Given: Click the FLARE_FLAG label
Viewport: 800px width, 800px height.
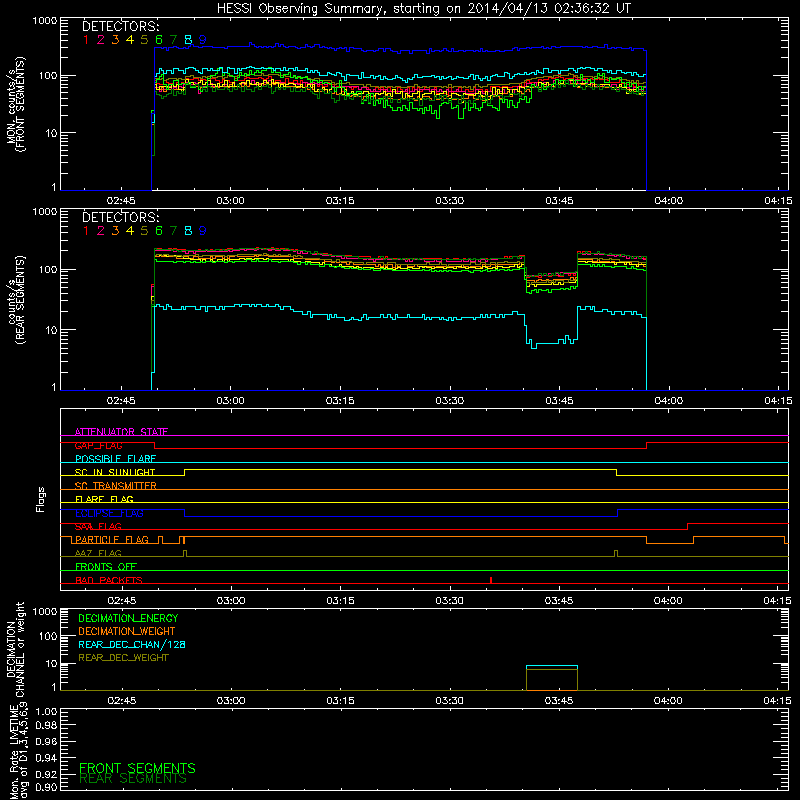Looking at the screenshot, I should click(x=104, y=499).
